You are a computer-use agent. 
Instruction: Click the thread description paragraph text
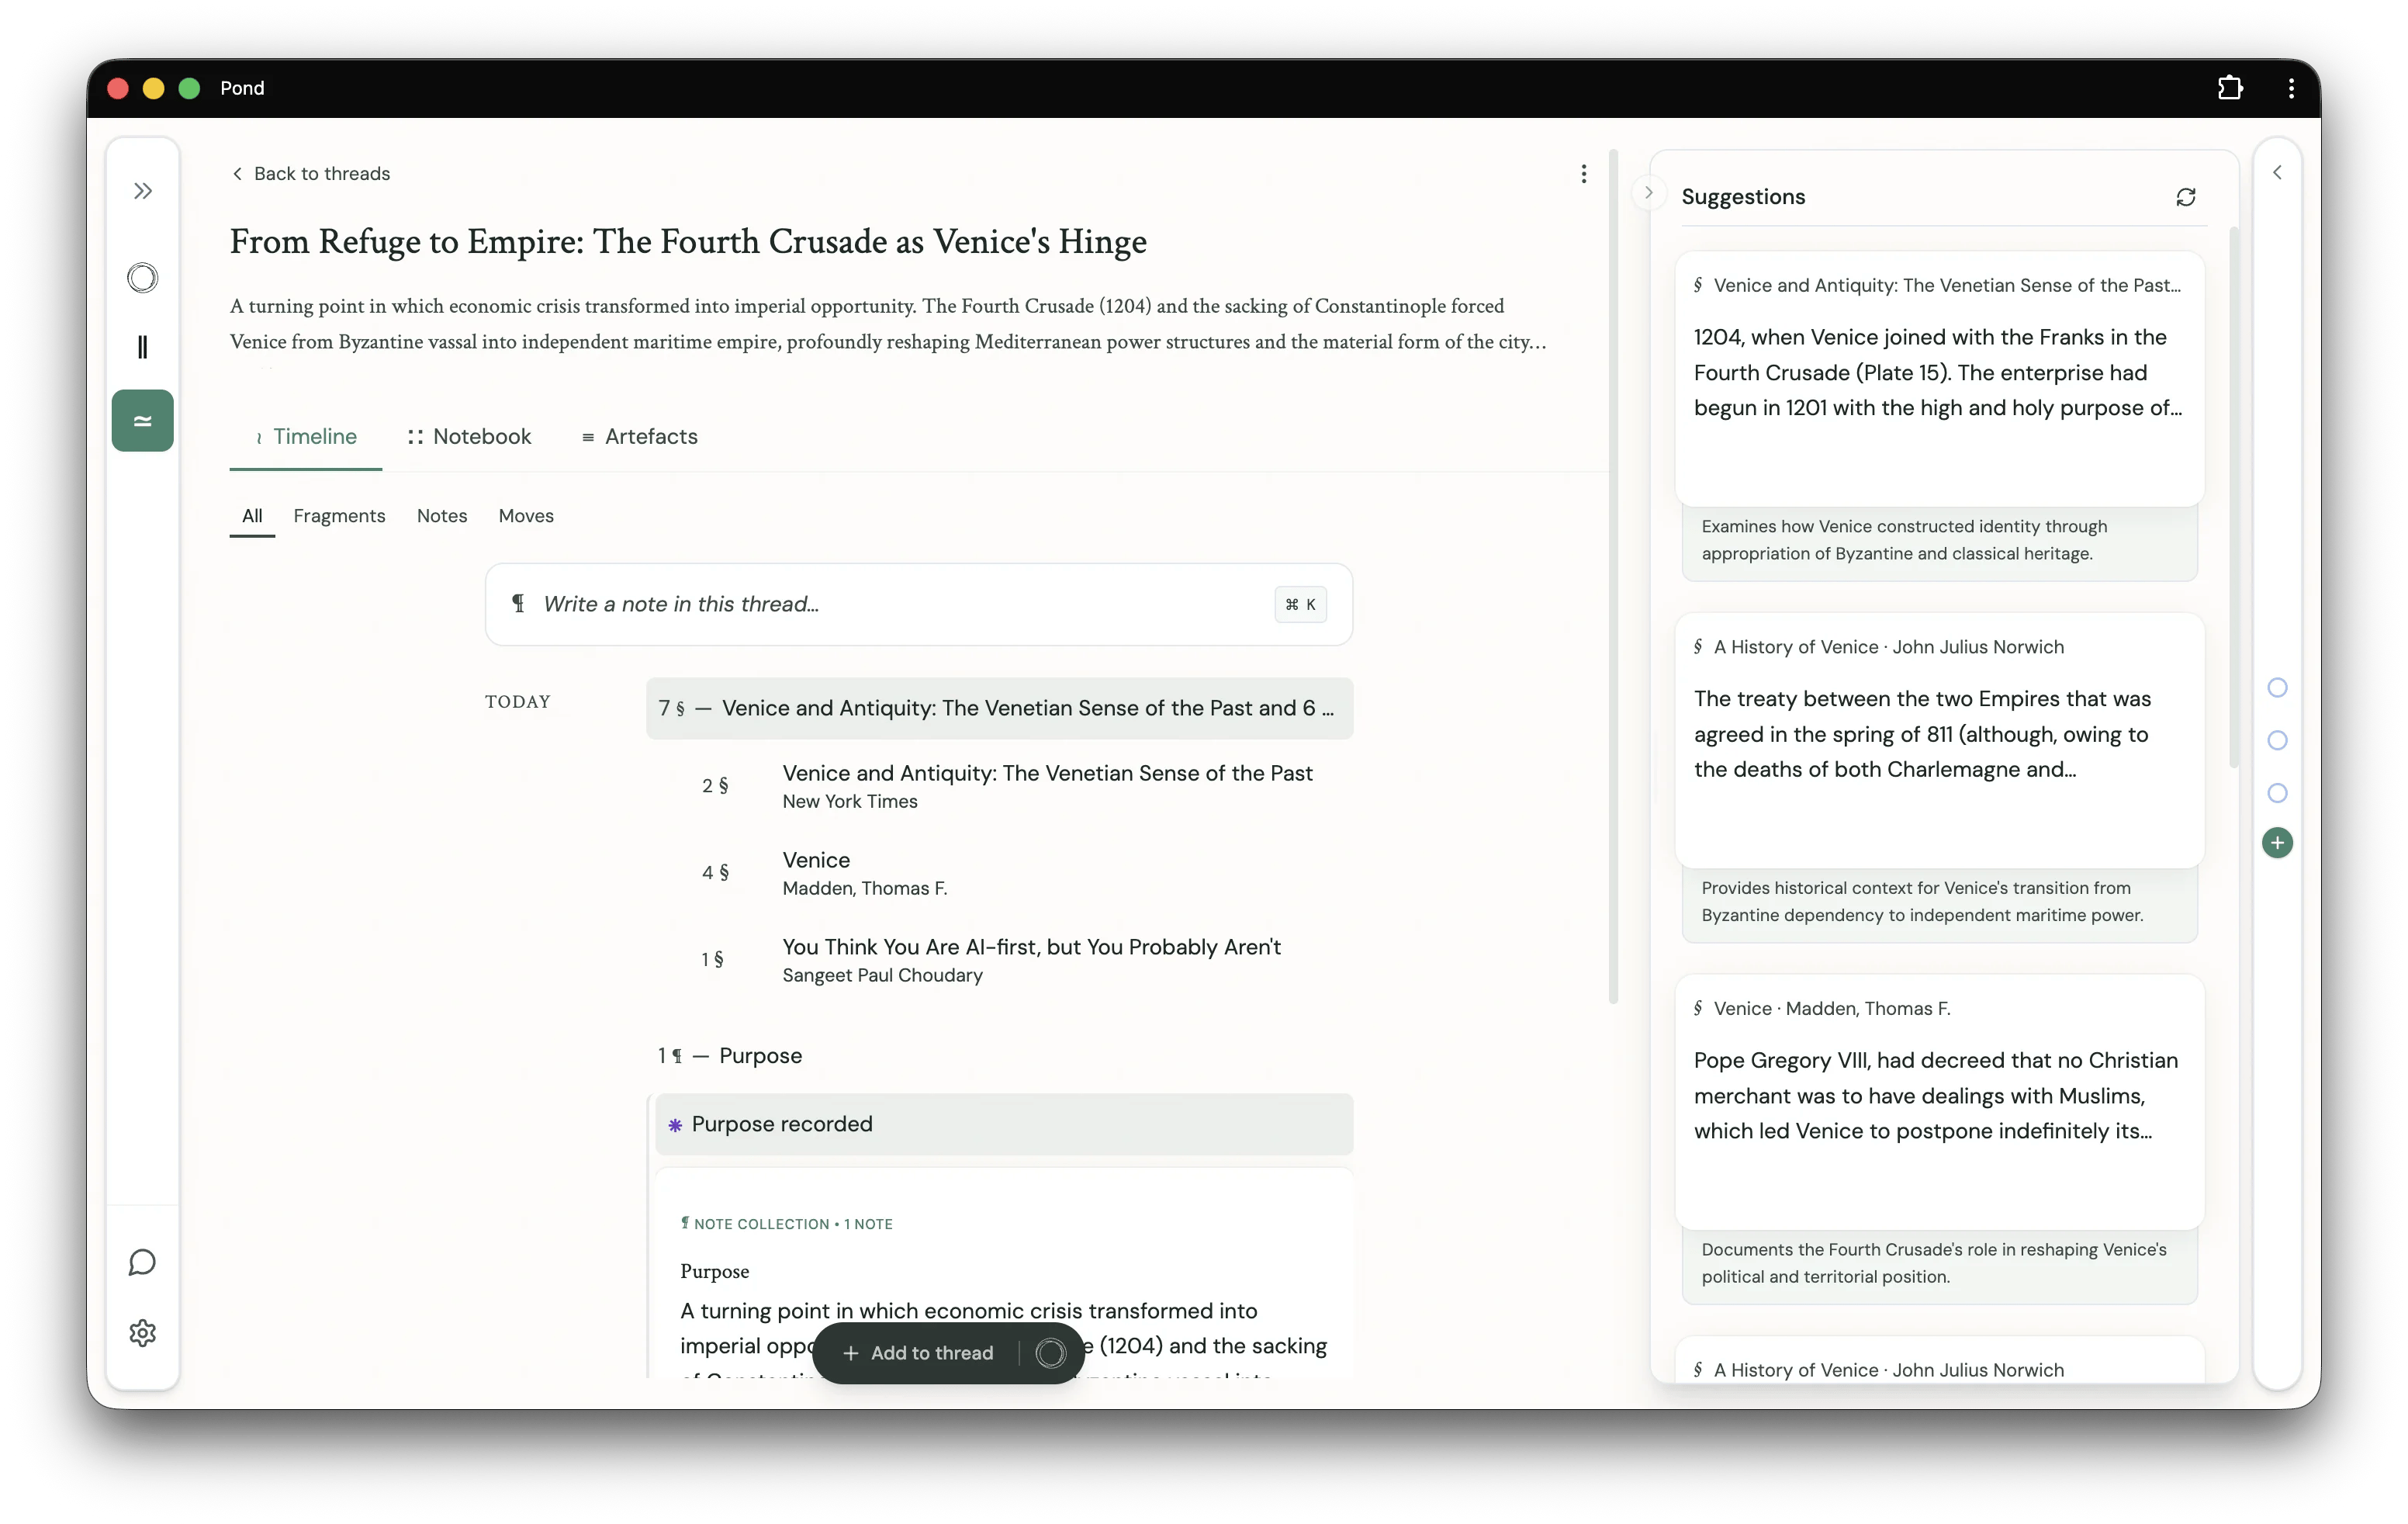889,323
